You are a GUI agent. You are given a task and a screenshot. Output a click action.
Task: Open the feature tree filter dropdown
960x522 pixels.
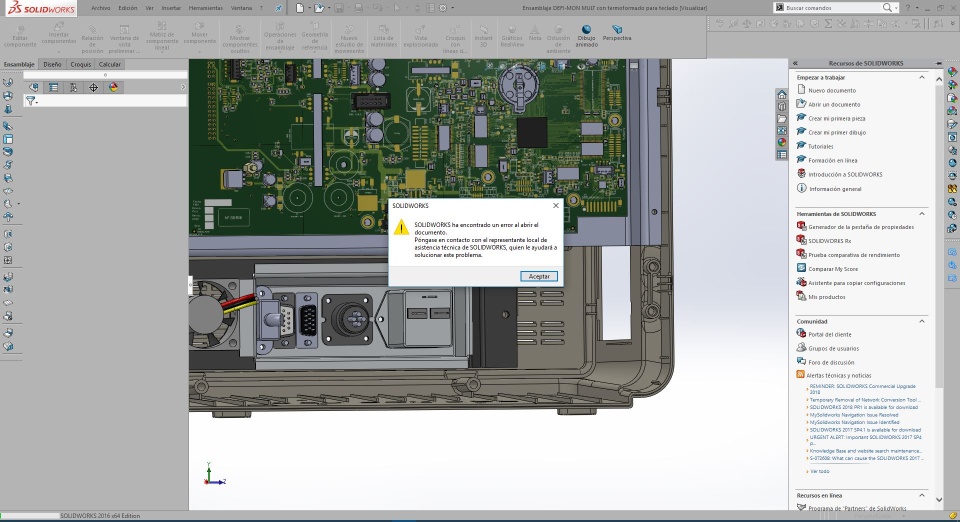[36, 101]
